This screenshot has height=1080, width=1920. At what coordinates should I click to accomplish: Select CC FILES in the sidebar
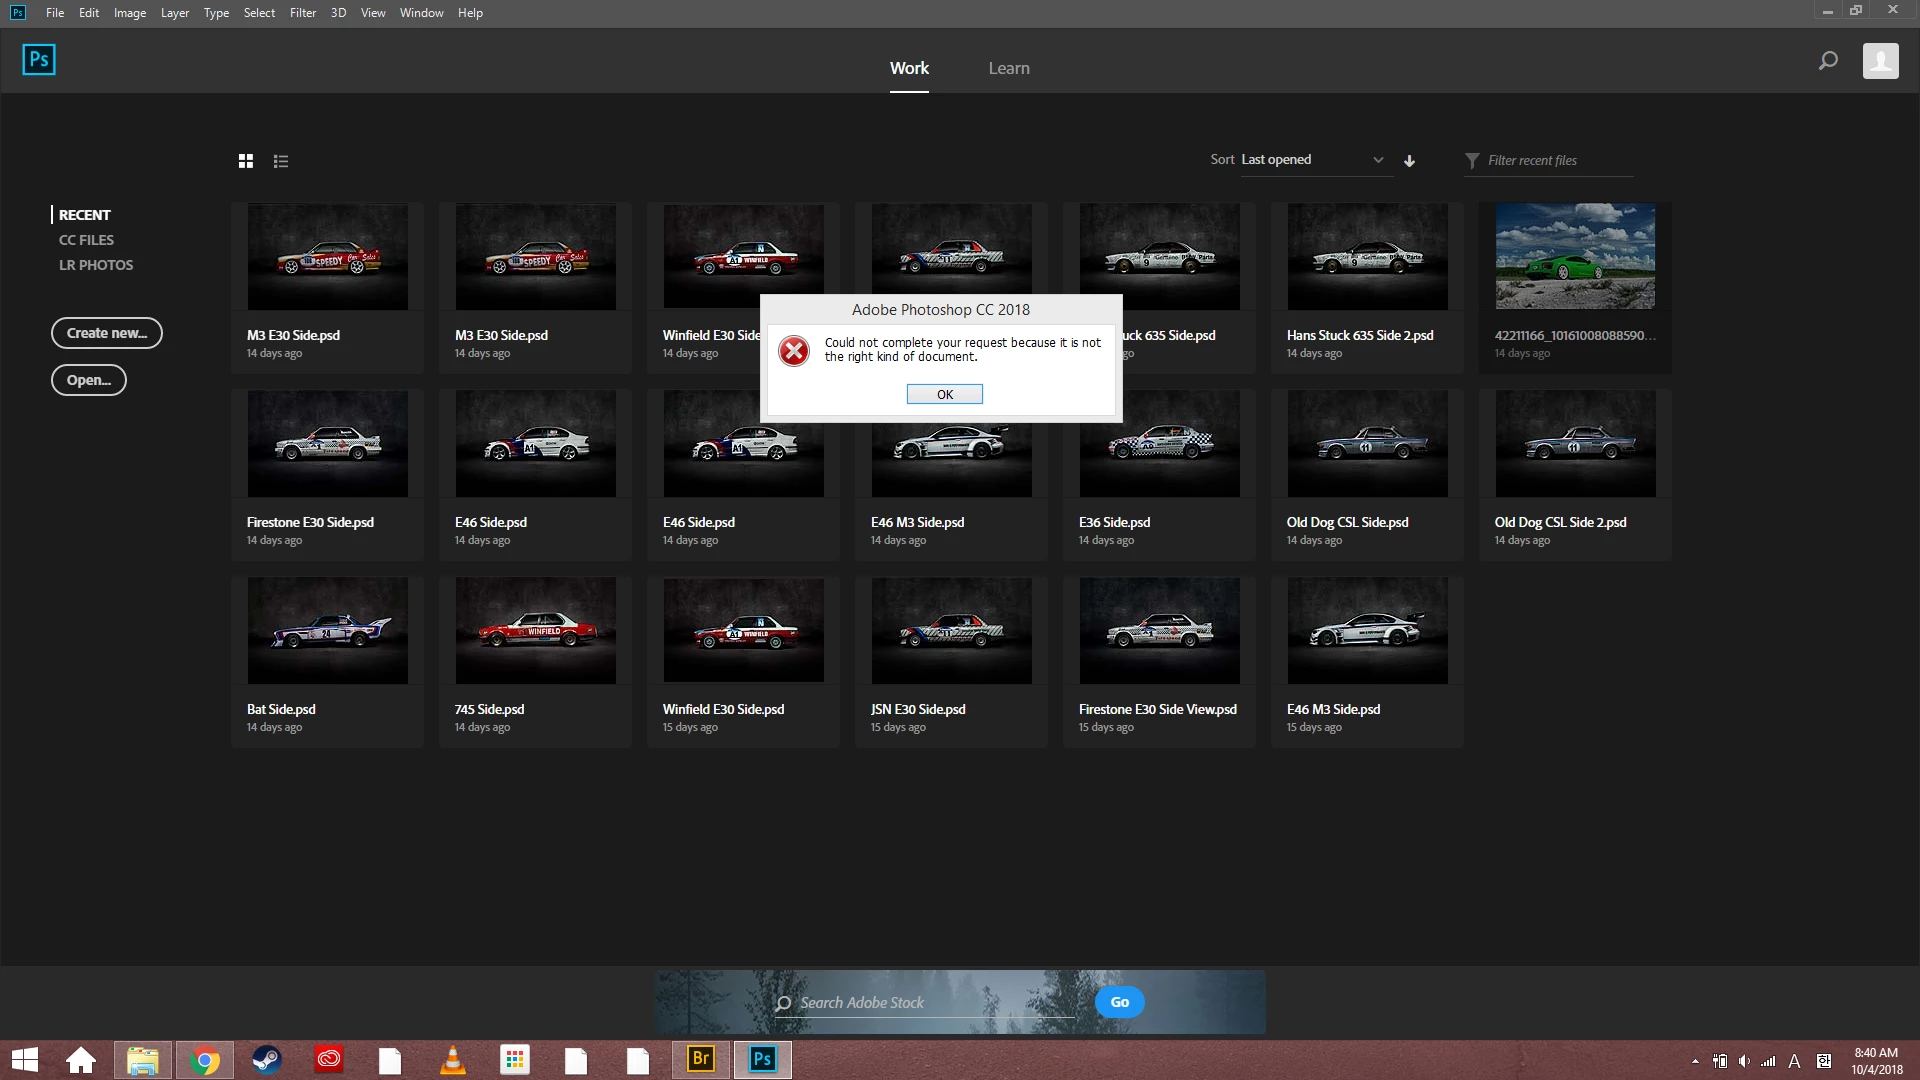pos(86,240)
